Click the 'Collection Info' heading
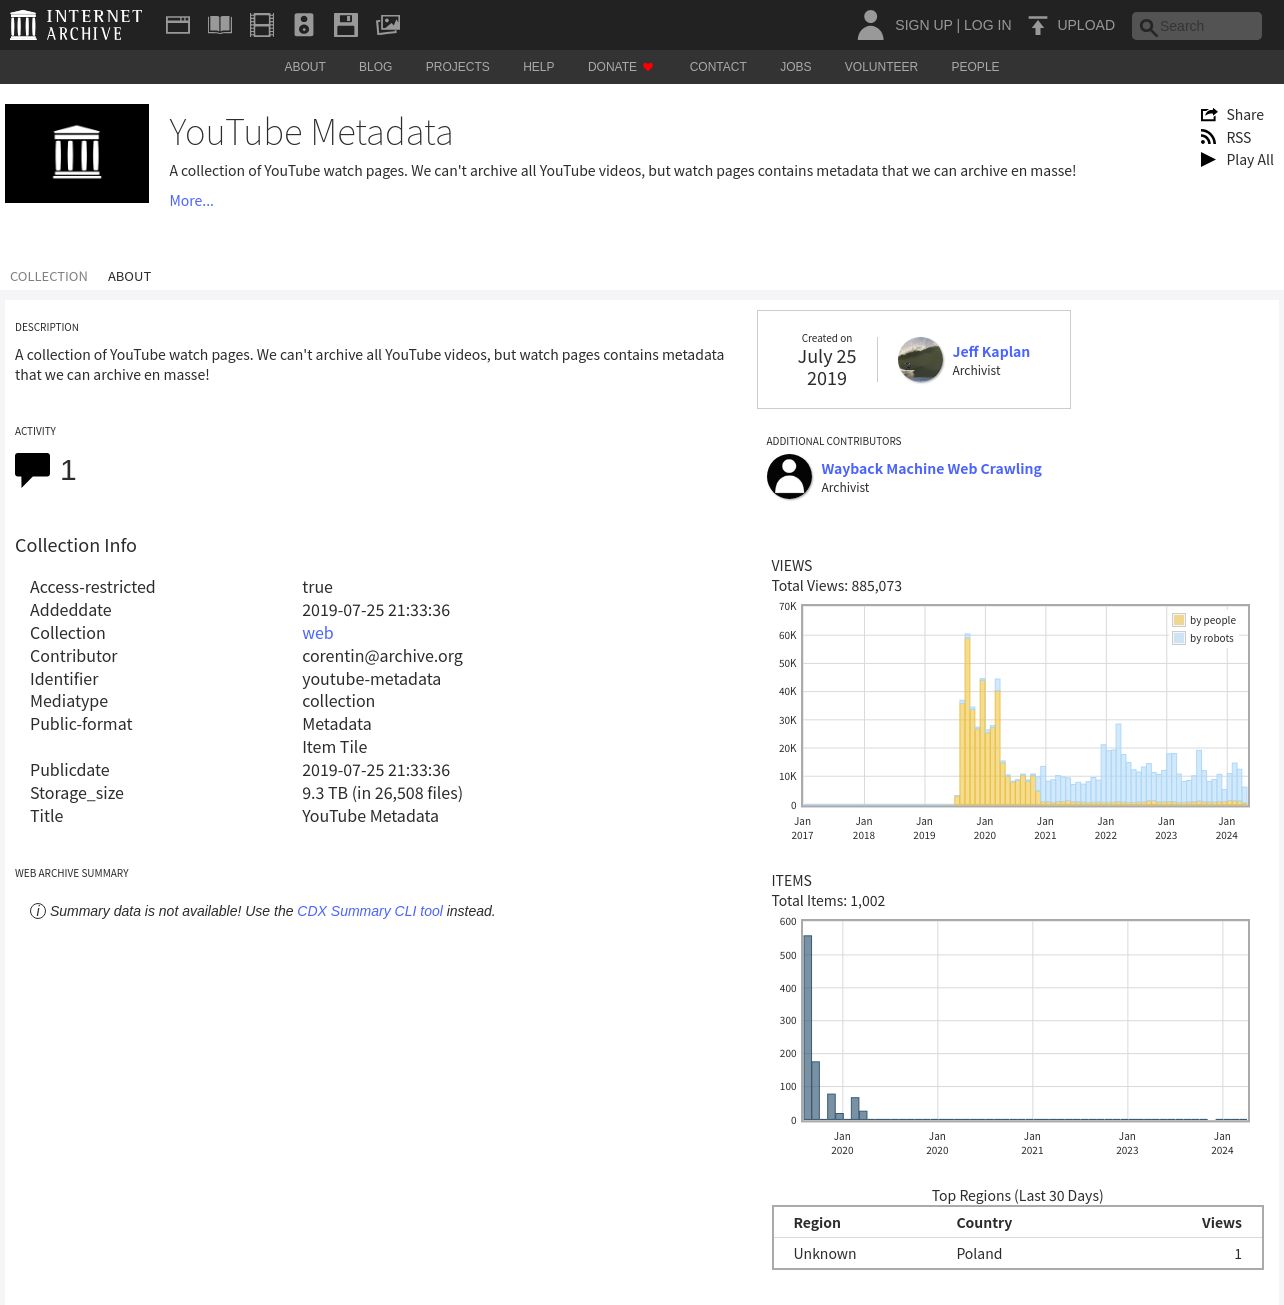Screen dimensions: 1284x1305 coord(76,546)
